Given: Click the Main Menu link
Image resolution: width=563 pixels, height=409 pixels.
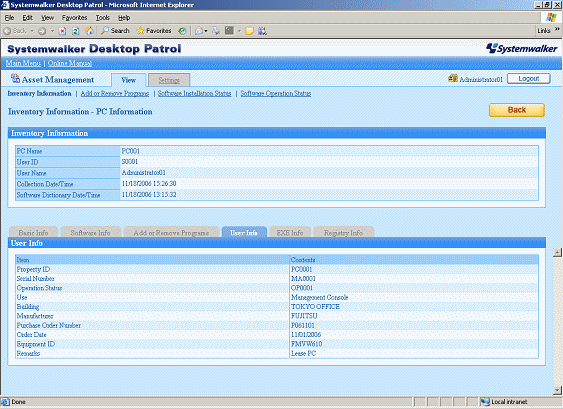Looking at the screenshot, I should coord(23,63).
